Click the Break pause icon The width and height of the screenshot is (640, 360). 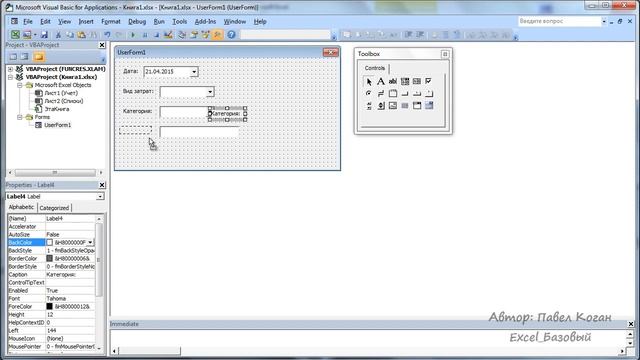coord(144,35)
